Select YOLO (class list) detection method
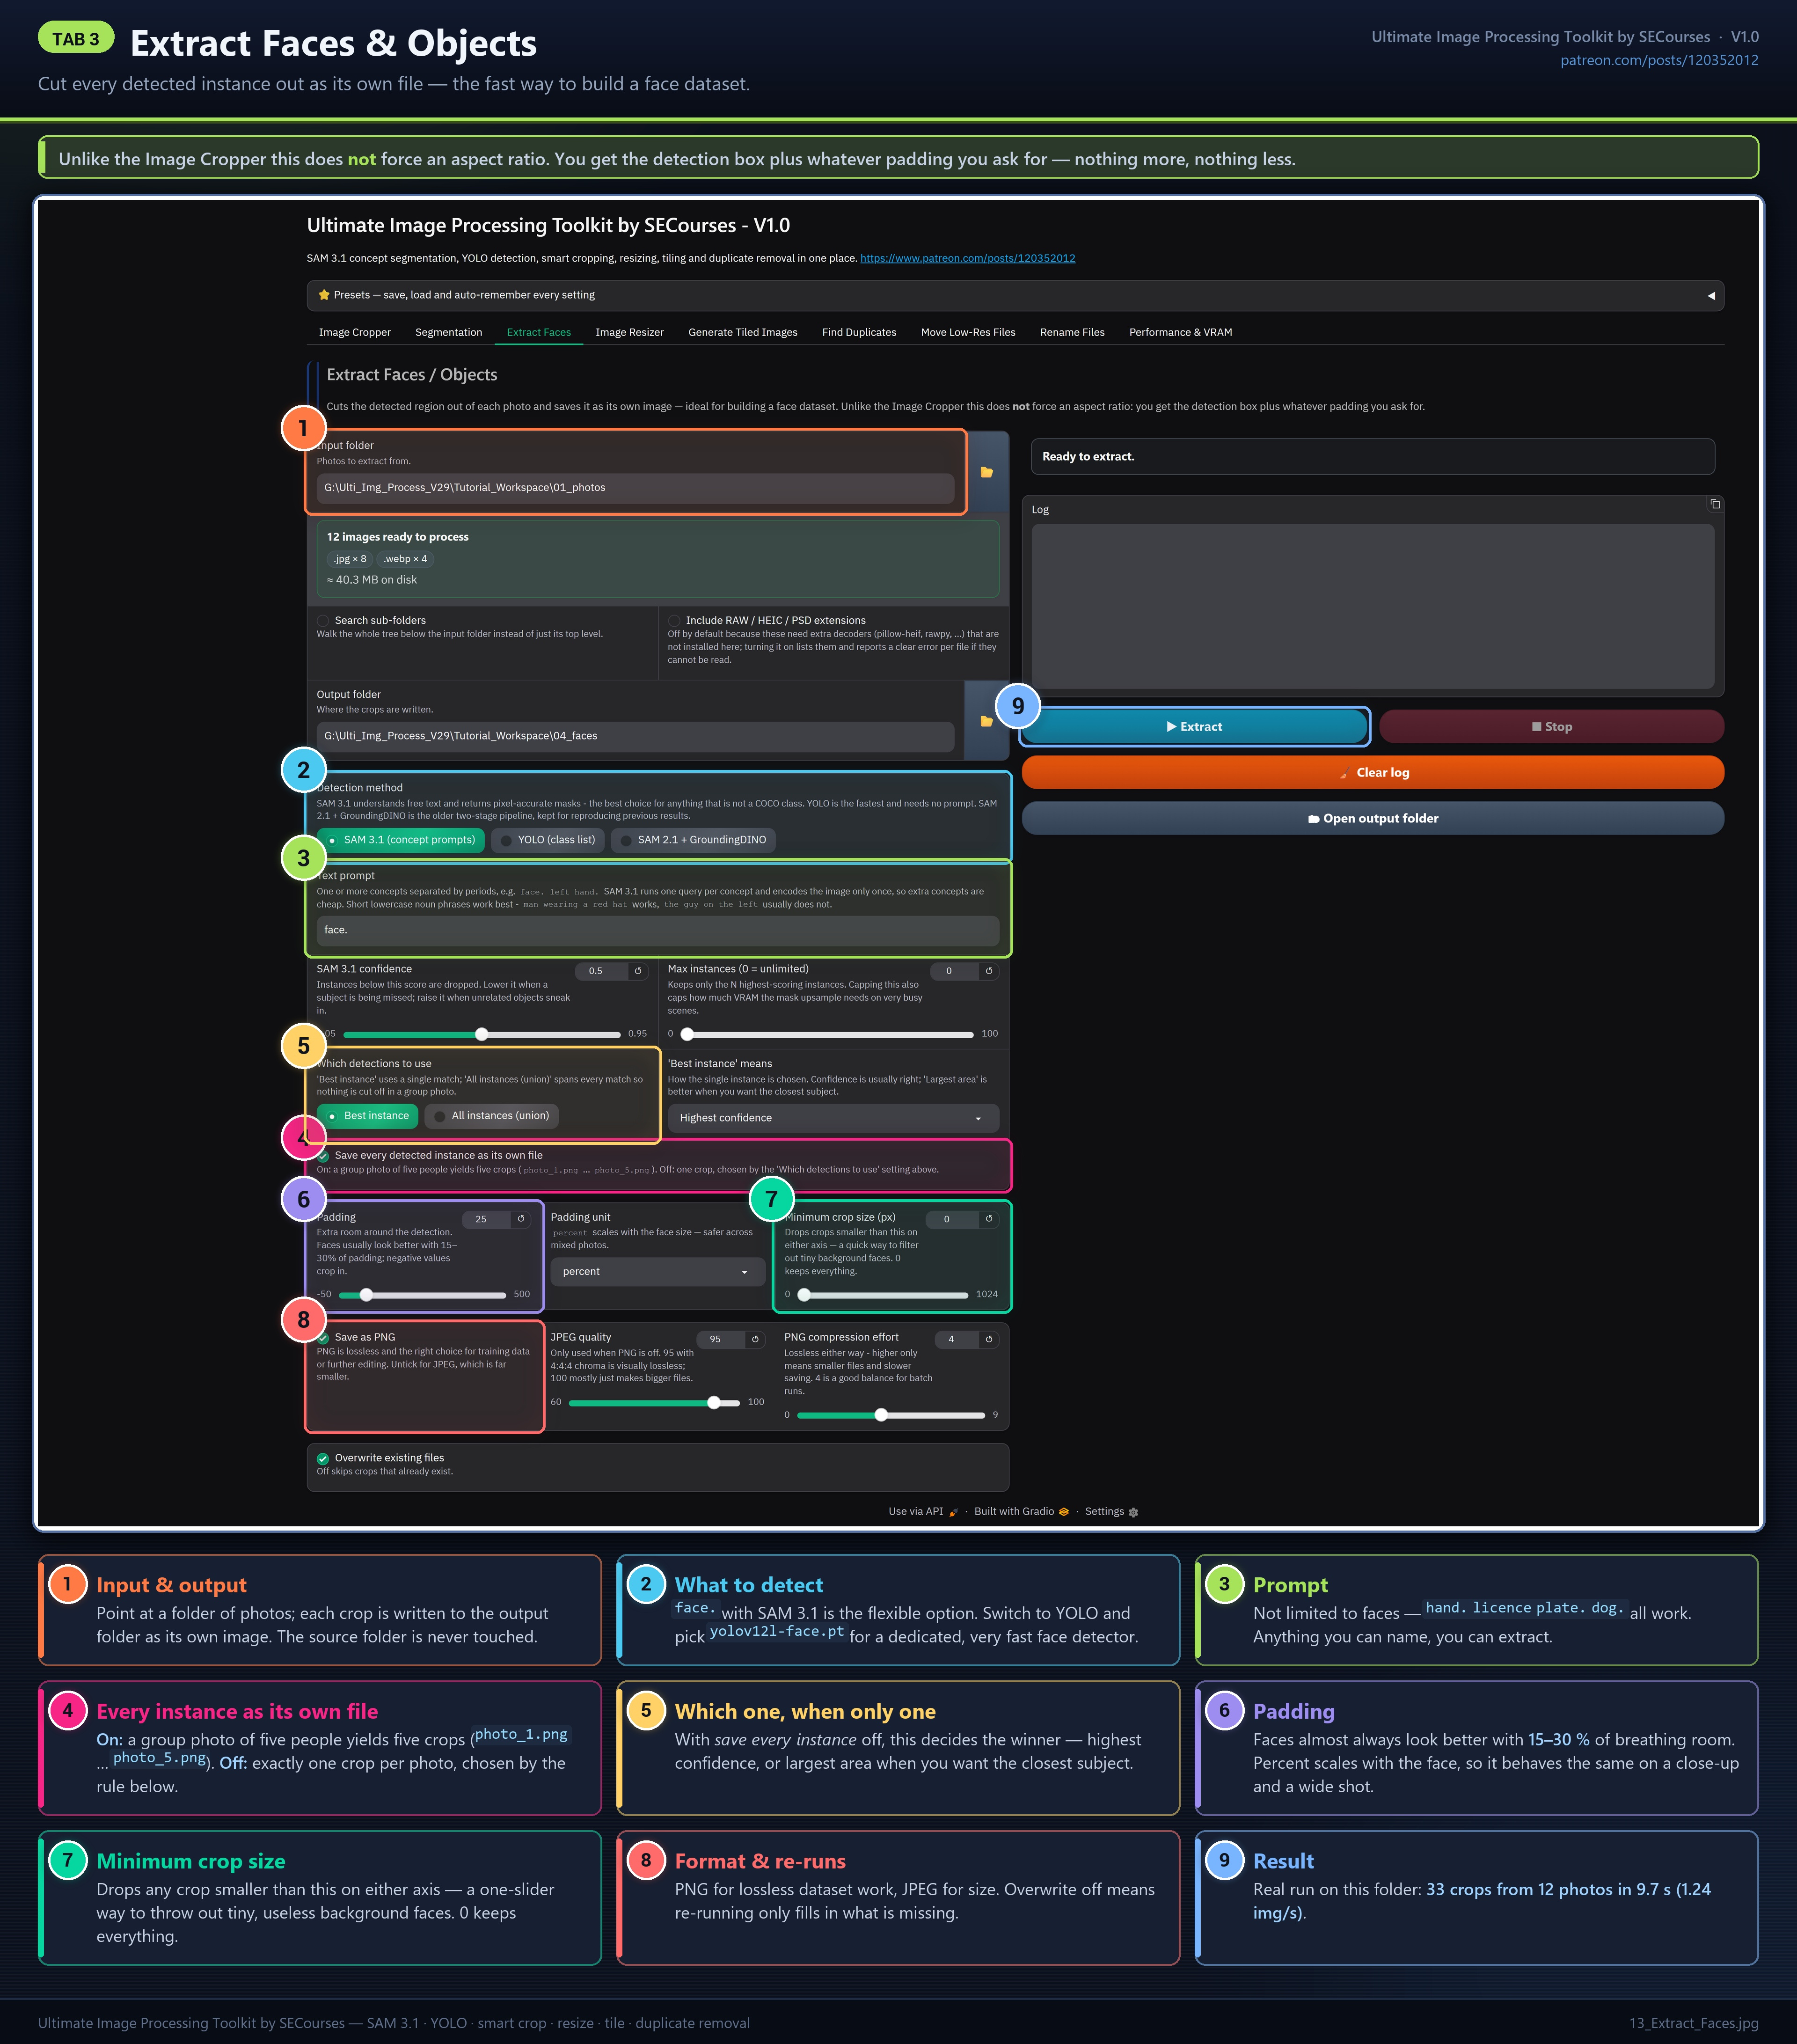The image size is (1797, 2044). click(548, 840)
